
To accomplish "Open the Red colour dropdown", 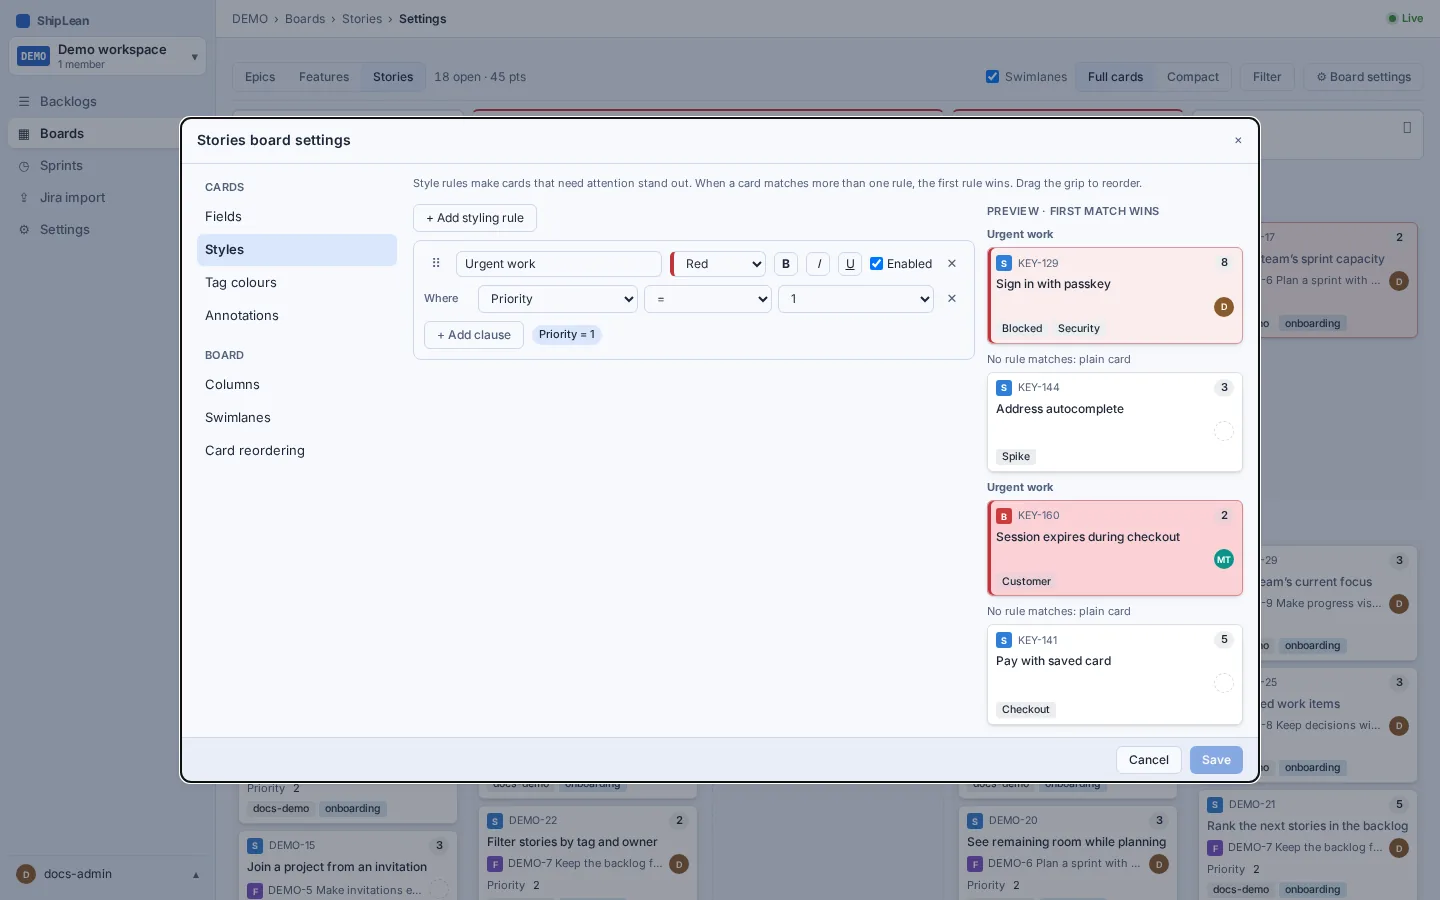I will (719, 264).
